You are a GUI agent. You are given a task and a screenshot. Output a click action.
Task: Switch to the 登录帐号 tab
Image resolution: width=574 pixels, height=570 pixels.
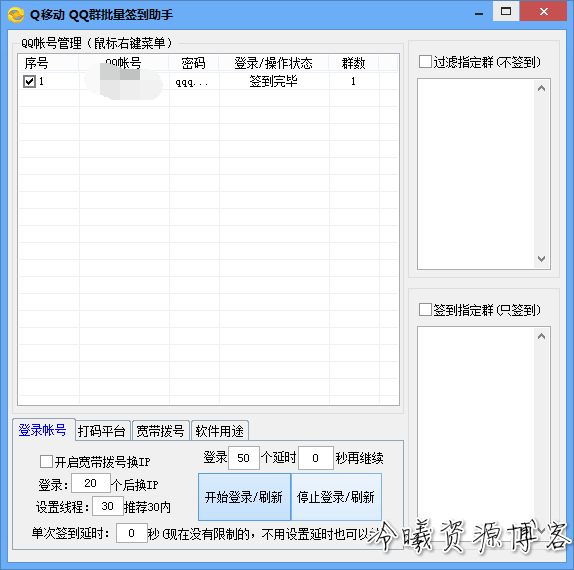43,430
